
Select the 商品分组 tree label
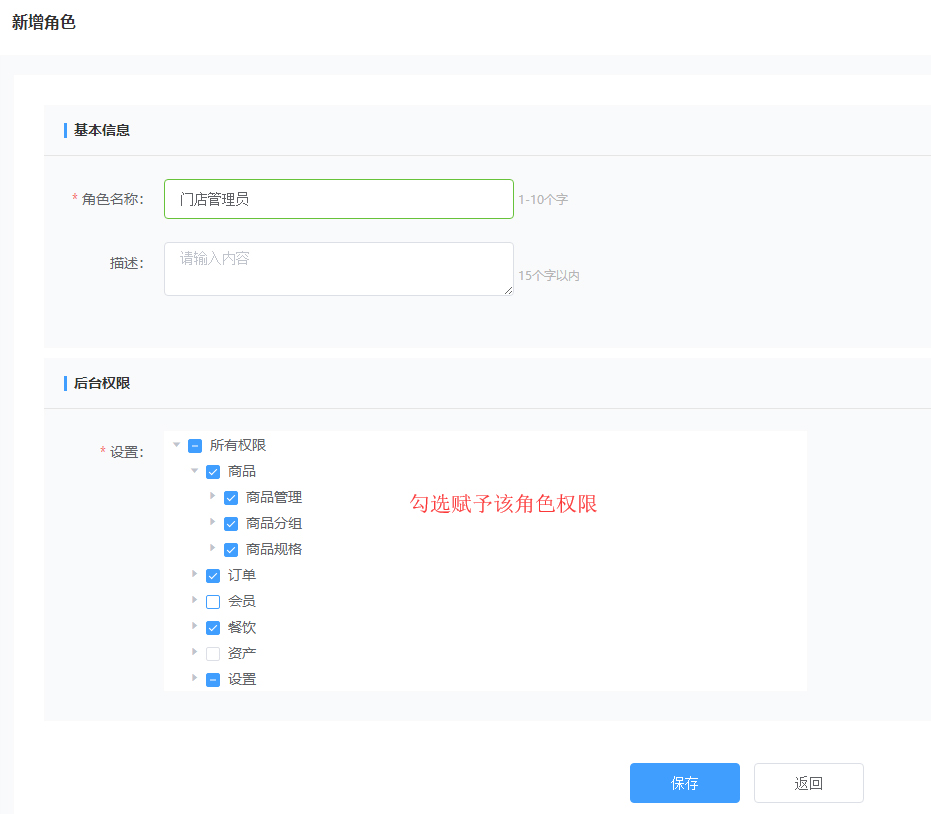point(274,523)
